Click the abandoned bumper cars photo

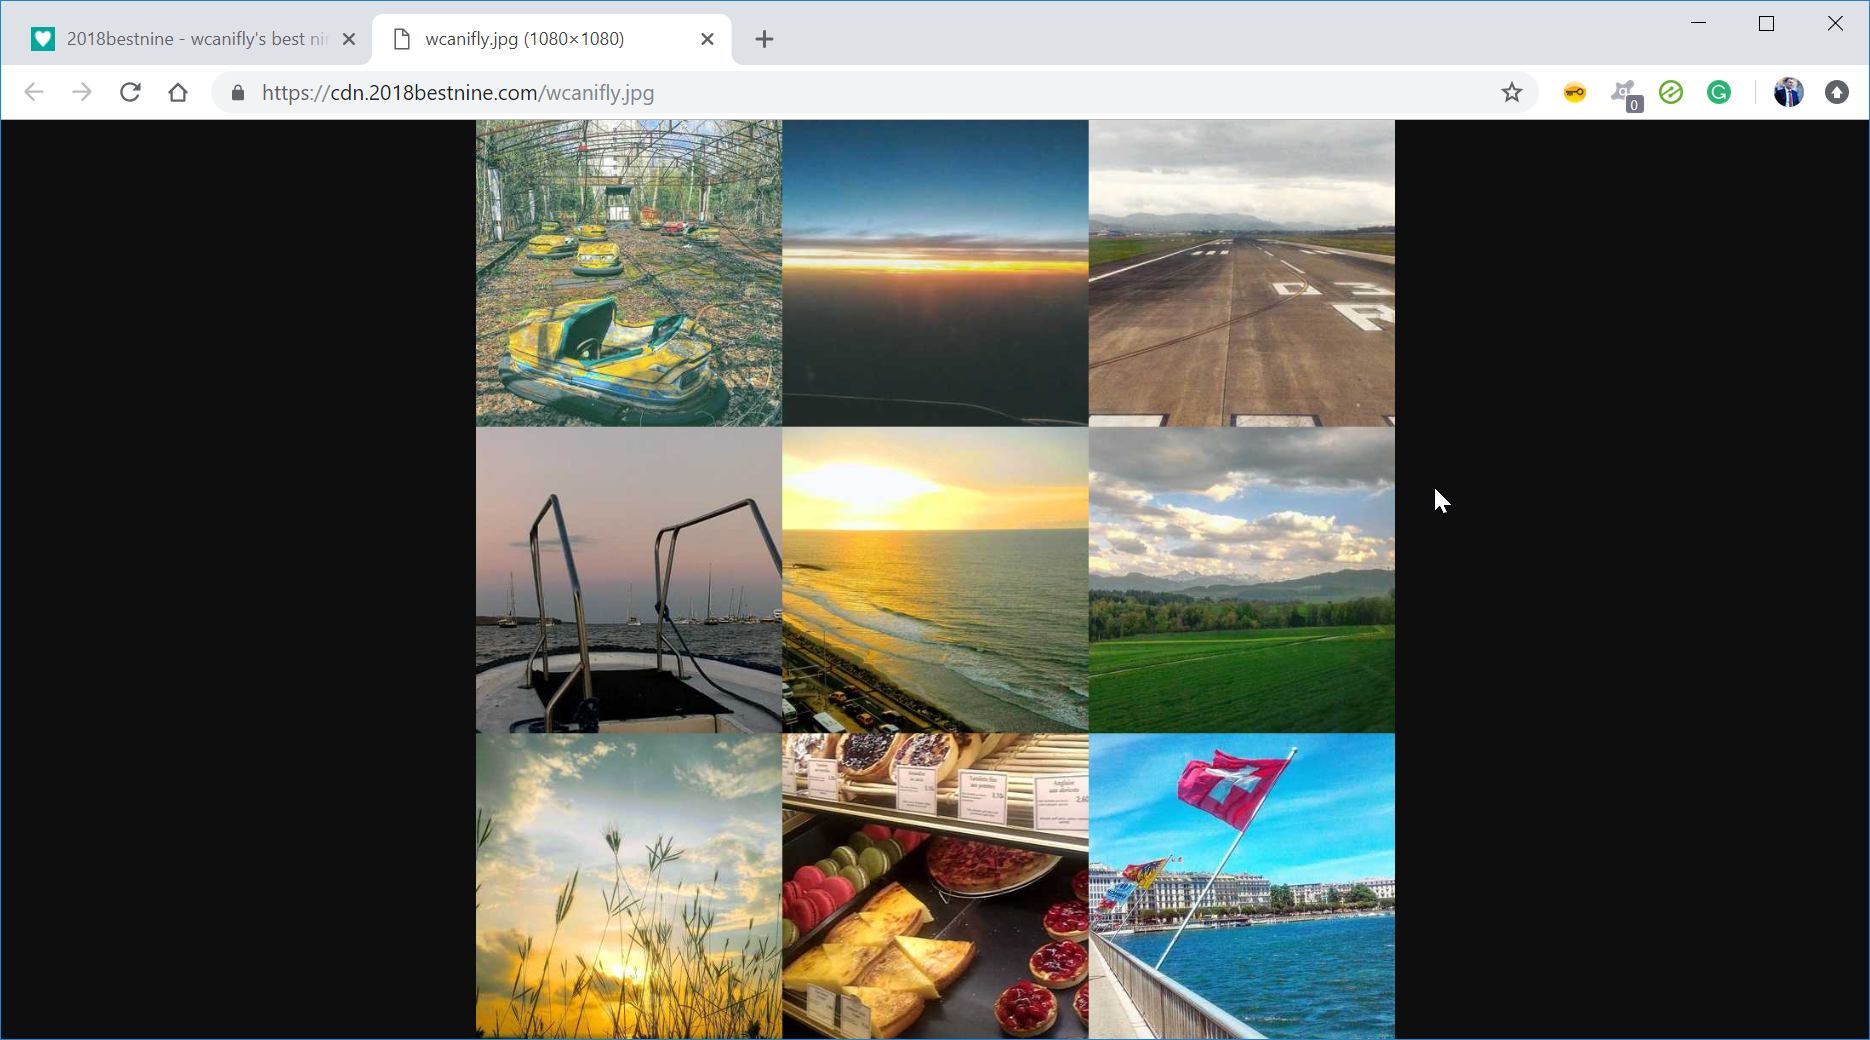pyautogui.click(x=629, y=273)
